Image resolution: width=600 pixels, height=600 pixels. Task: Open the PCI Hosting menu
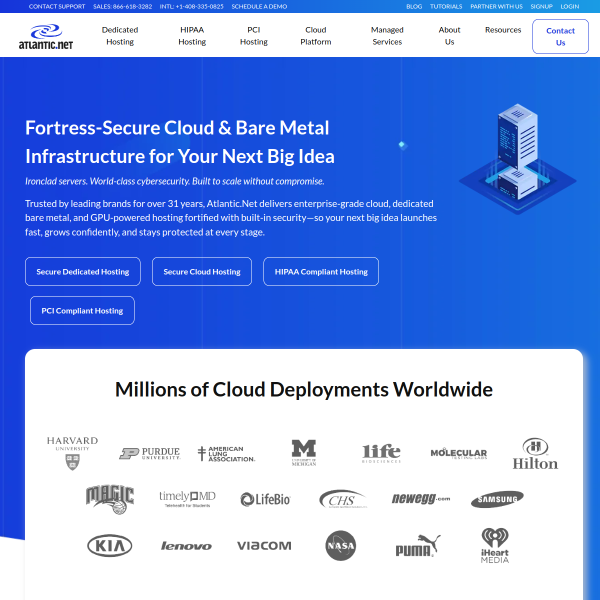[x=254, y=36]
